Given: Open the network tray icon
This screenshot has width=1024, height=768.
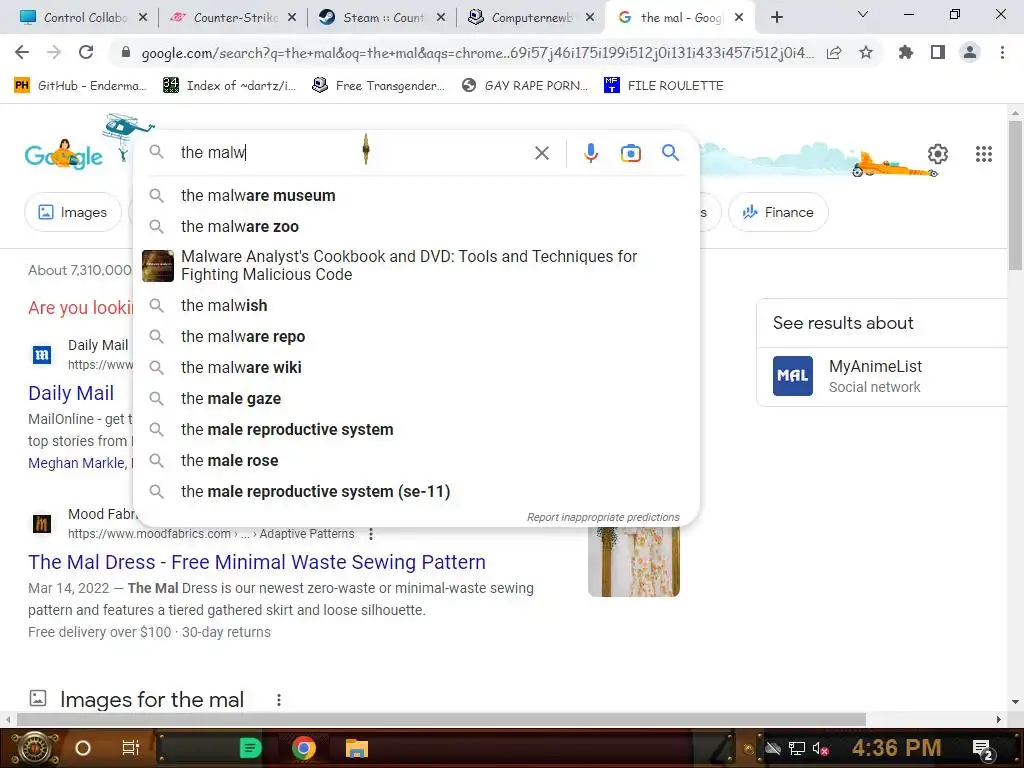Looking at the screenshot, I should pyautogui.click(x=797, y=748).
